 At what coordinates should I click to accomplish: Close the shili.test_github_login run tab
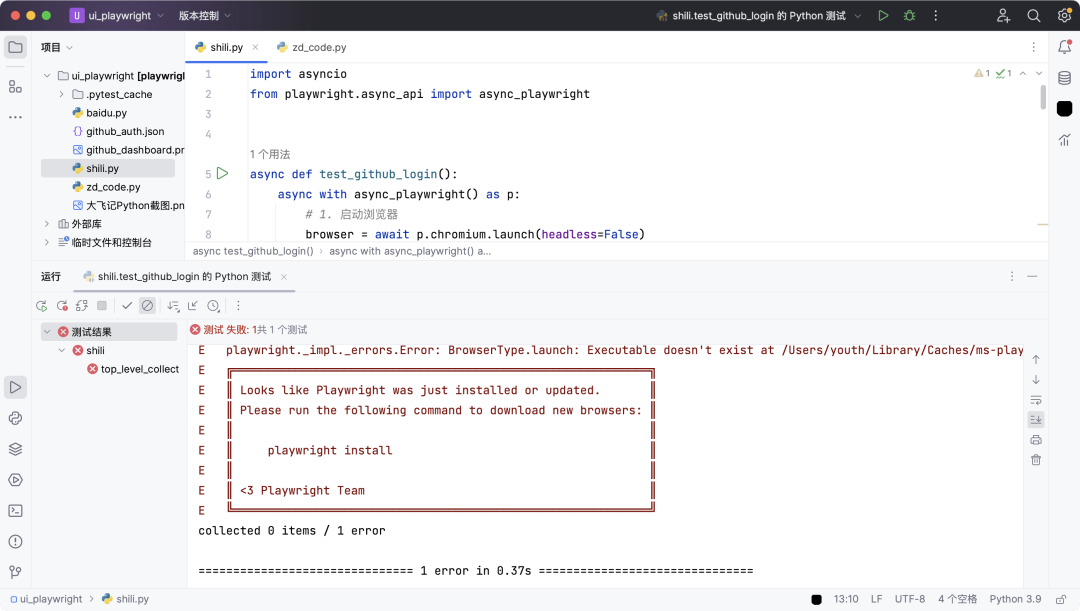284,277
